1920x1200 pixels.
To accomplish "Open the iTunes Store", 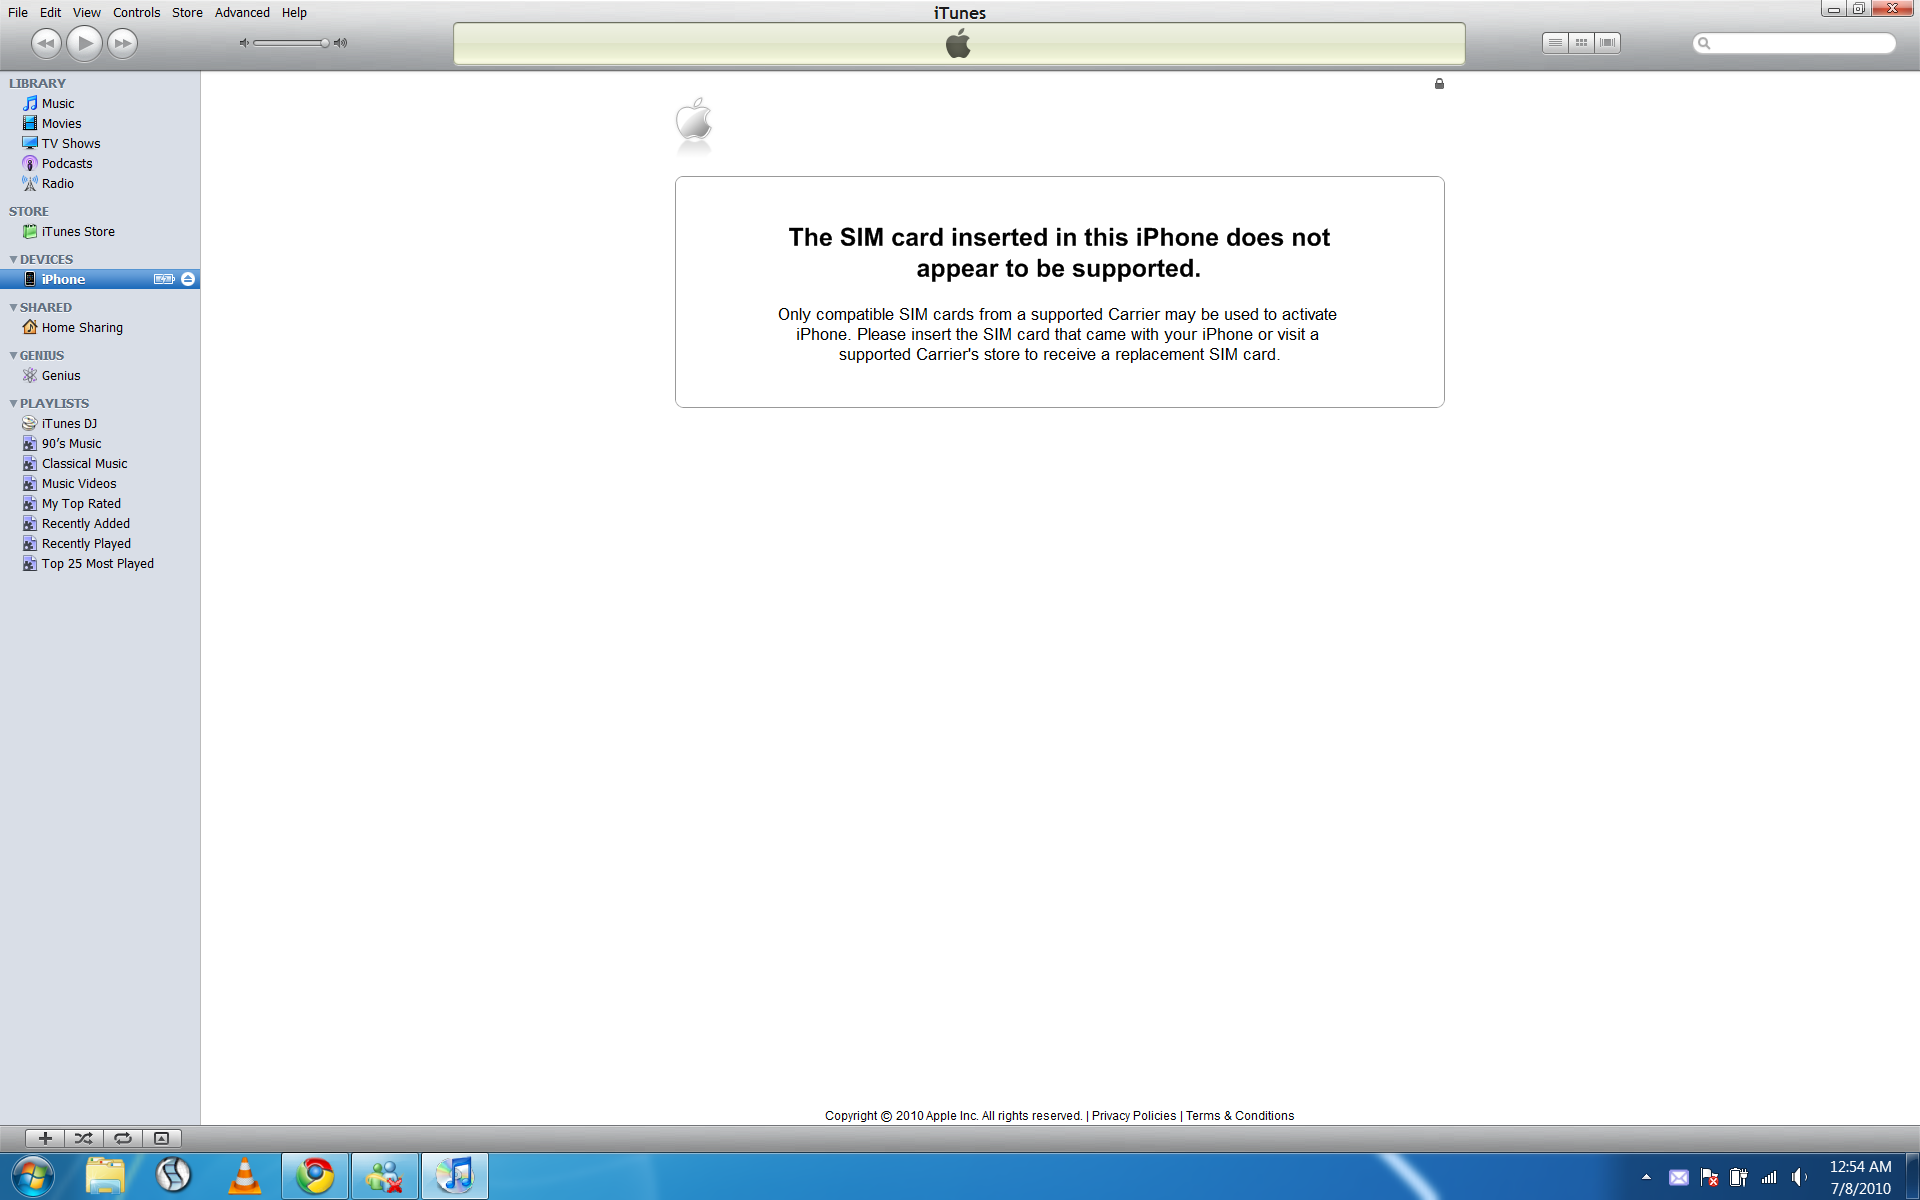I will coord(100,231).
